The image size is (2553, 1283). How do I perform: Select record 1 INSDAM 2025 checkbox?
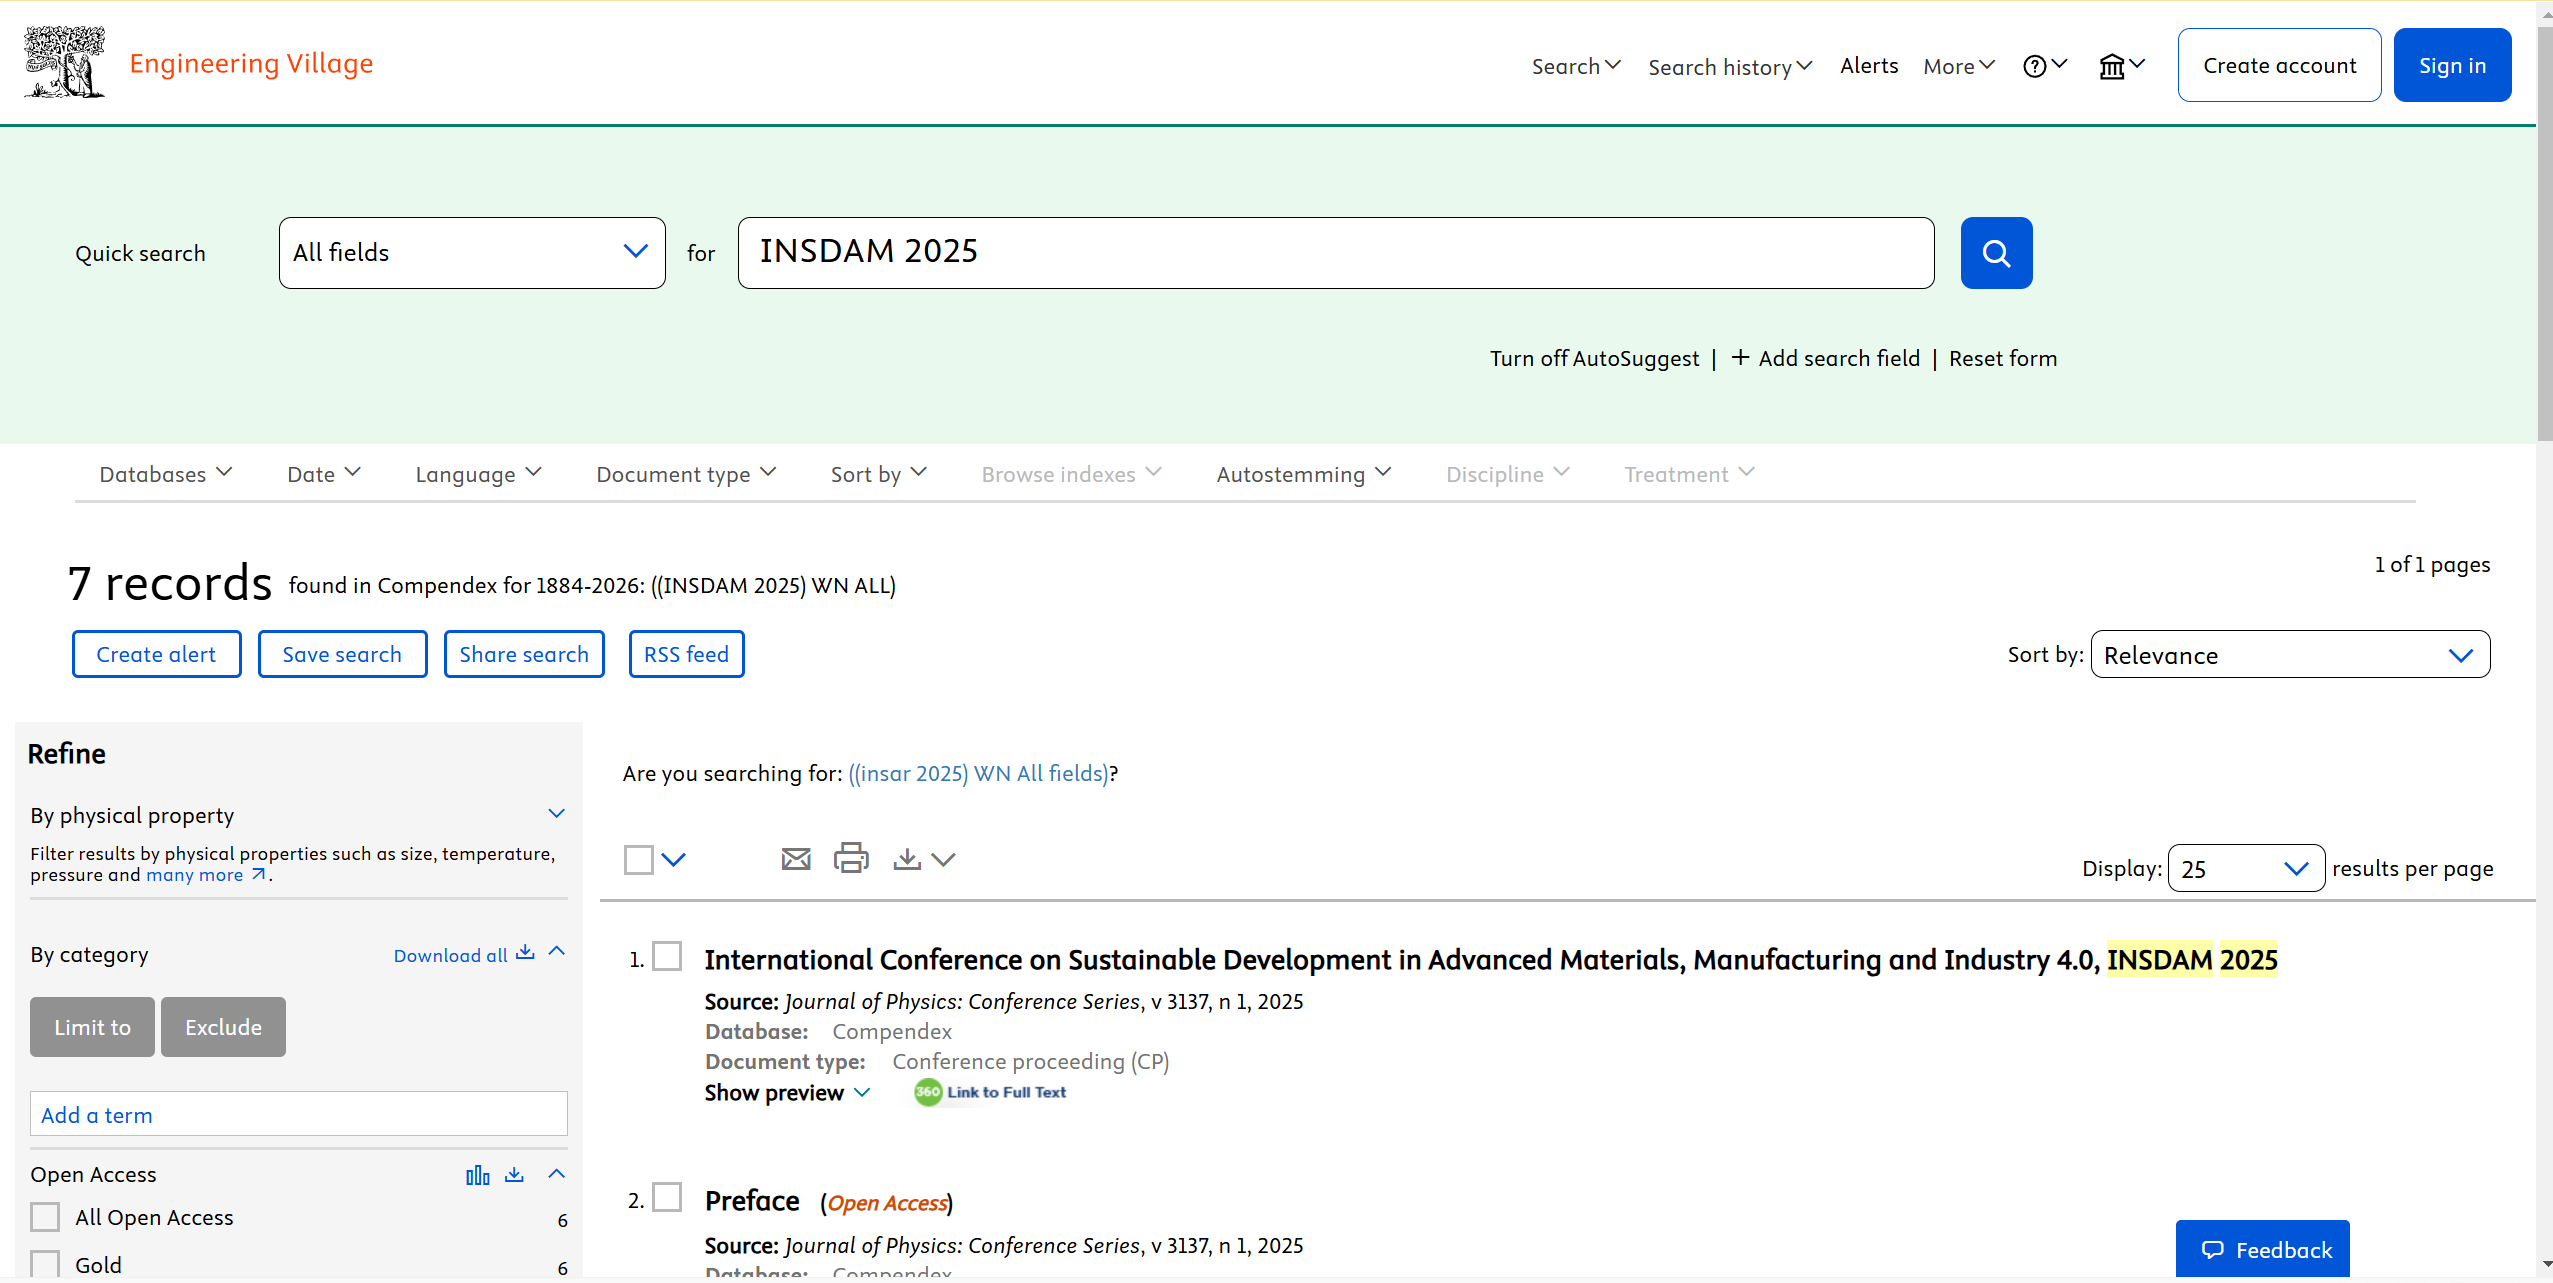click(x=667, y=956)
